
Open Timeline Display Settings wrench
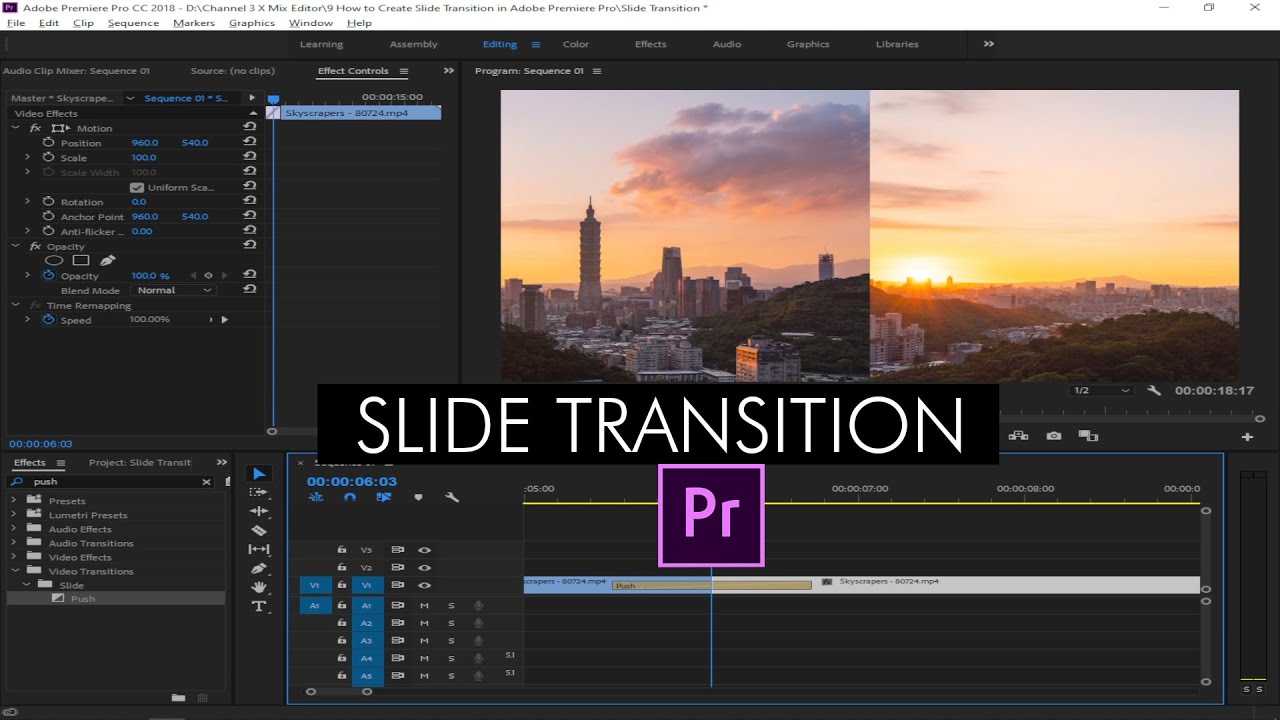(x=452, y=497)
